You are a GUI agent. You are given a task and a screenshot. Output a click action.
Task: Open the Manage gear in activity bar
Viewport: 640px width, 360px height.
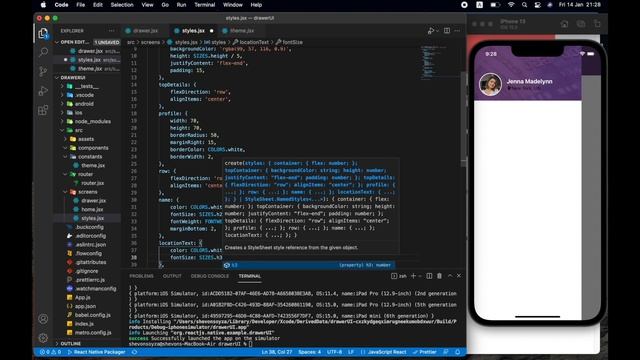(43, 338)
